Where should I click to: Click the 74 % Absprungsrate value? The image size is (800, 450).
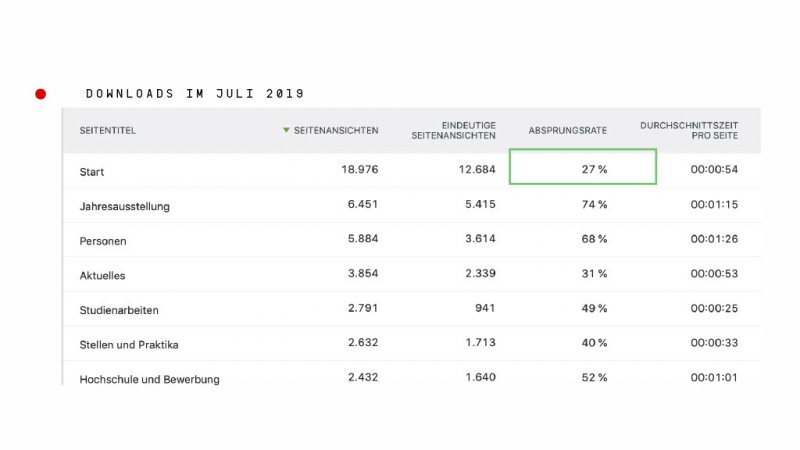(x=594, y=204)
